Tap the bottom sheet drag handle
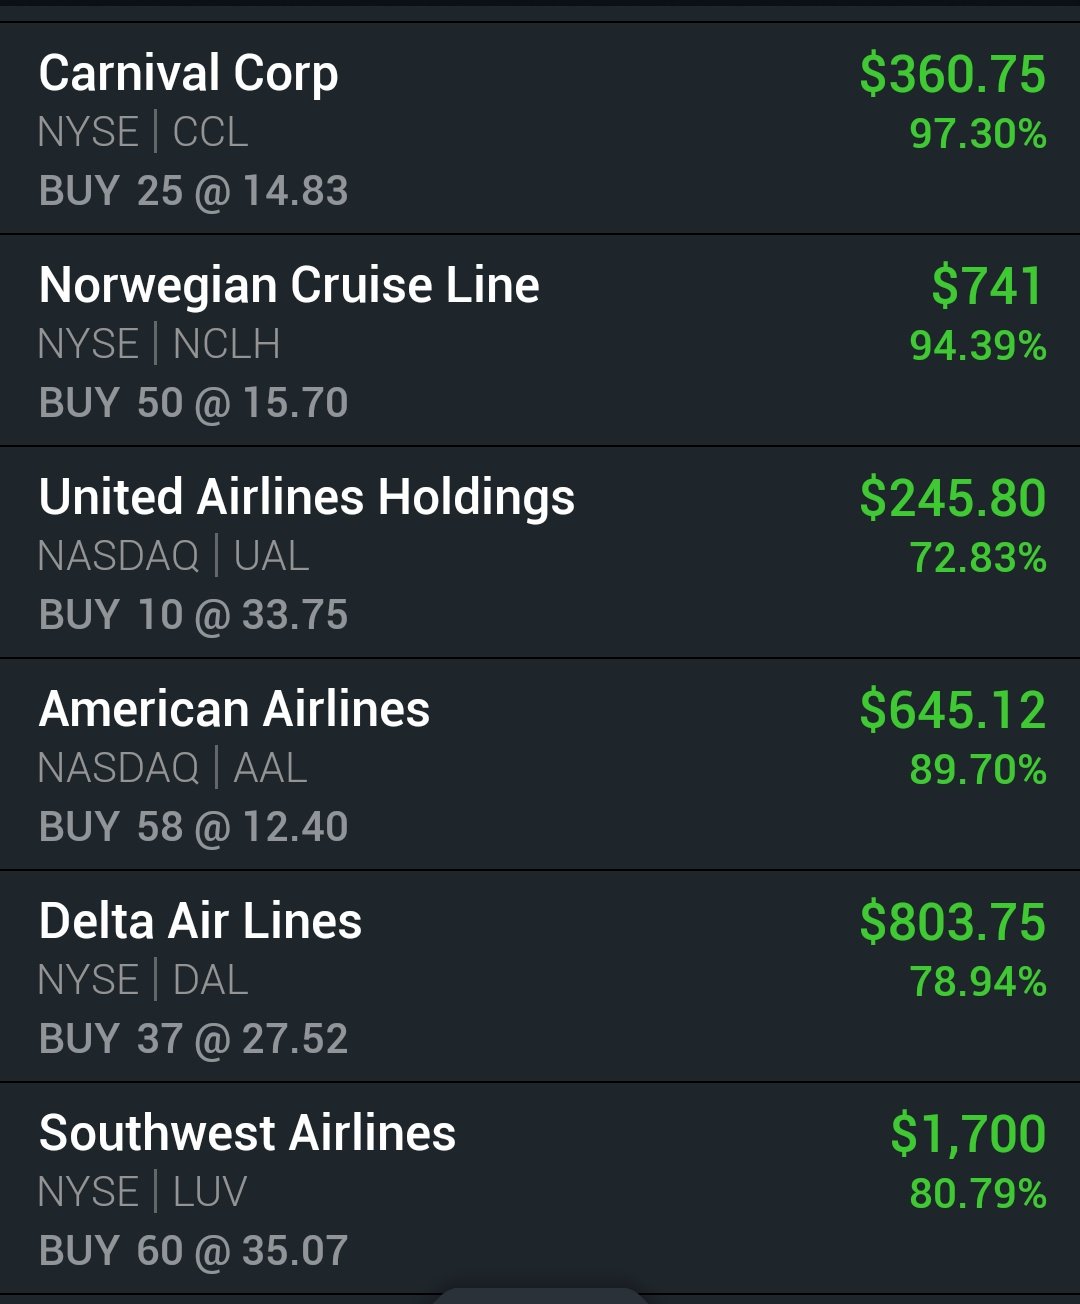1080x1304 pixels. pyautogui.click(x=540, y=1296)
